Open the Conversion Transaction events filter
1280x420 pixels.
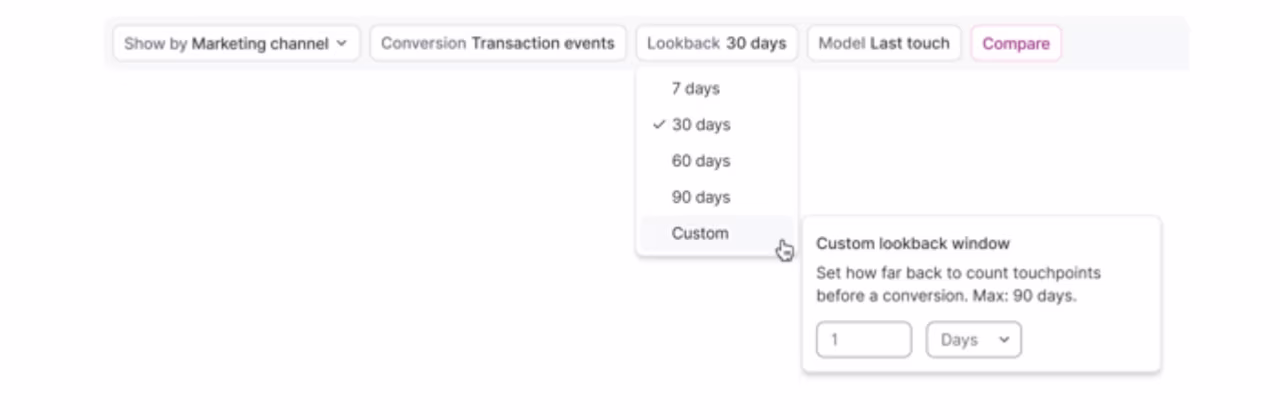(498, 43)
